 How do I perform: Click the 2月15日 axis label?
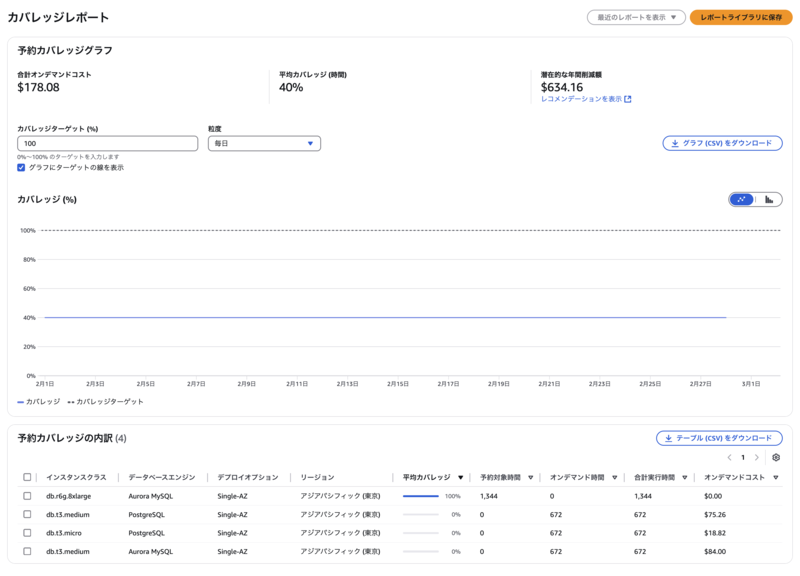pos(397,384)
